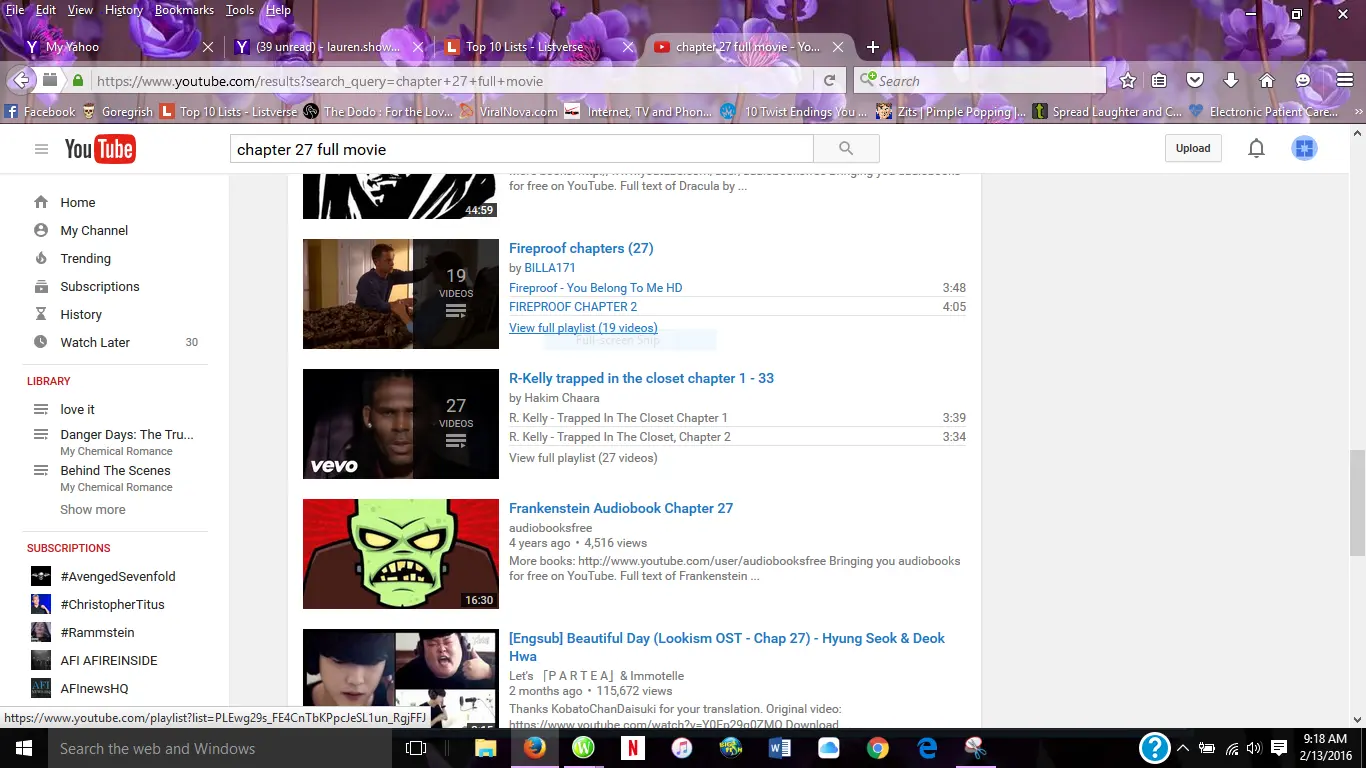The height and width of the screenshot is (768, 1366).
Task: Switch to the (39 unread) Yahoo mail tab
Action: (330, 47)
